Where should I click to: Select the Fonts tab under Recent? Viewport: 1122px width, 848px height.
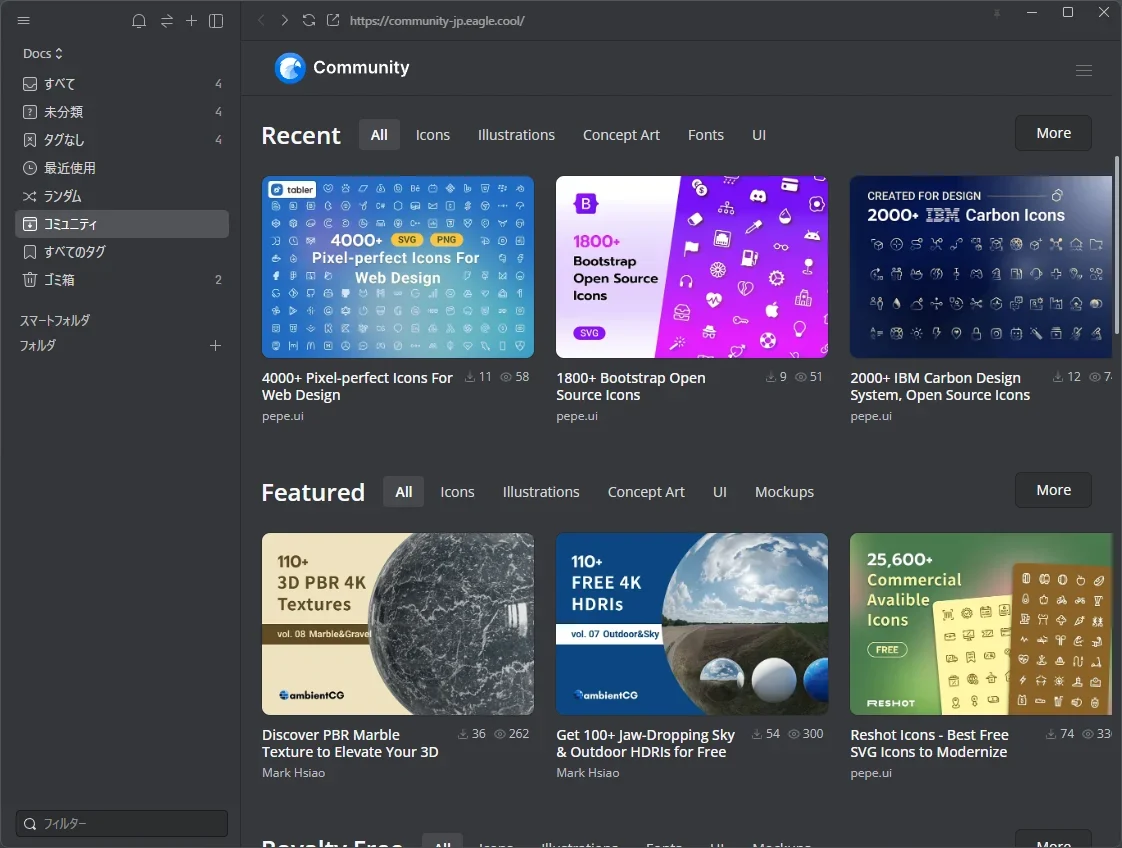(x=706, y=135)
